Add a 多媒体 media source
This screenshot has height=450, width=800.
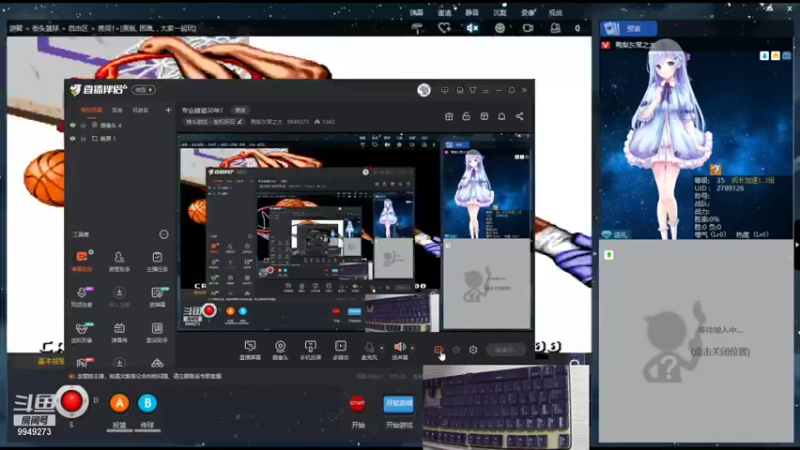click(x=340, y=350)
